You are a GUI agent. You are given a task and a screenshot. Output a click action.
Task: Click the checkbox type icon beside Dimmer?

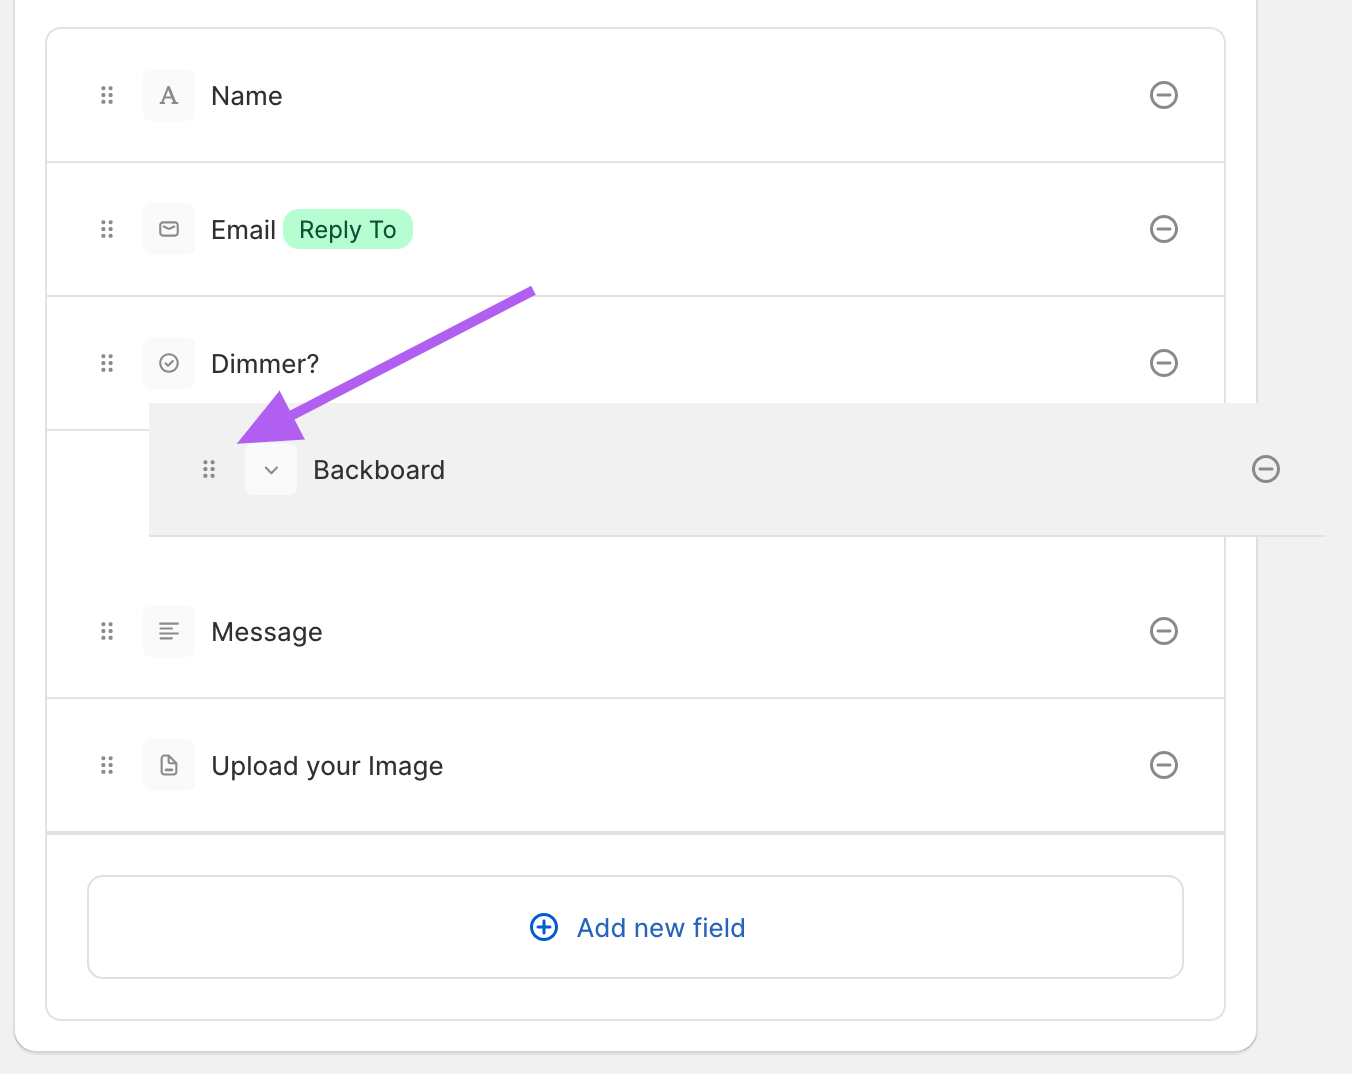click(169, 363)
